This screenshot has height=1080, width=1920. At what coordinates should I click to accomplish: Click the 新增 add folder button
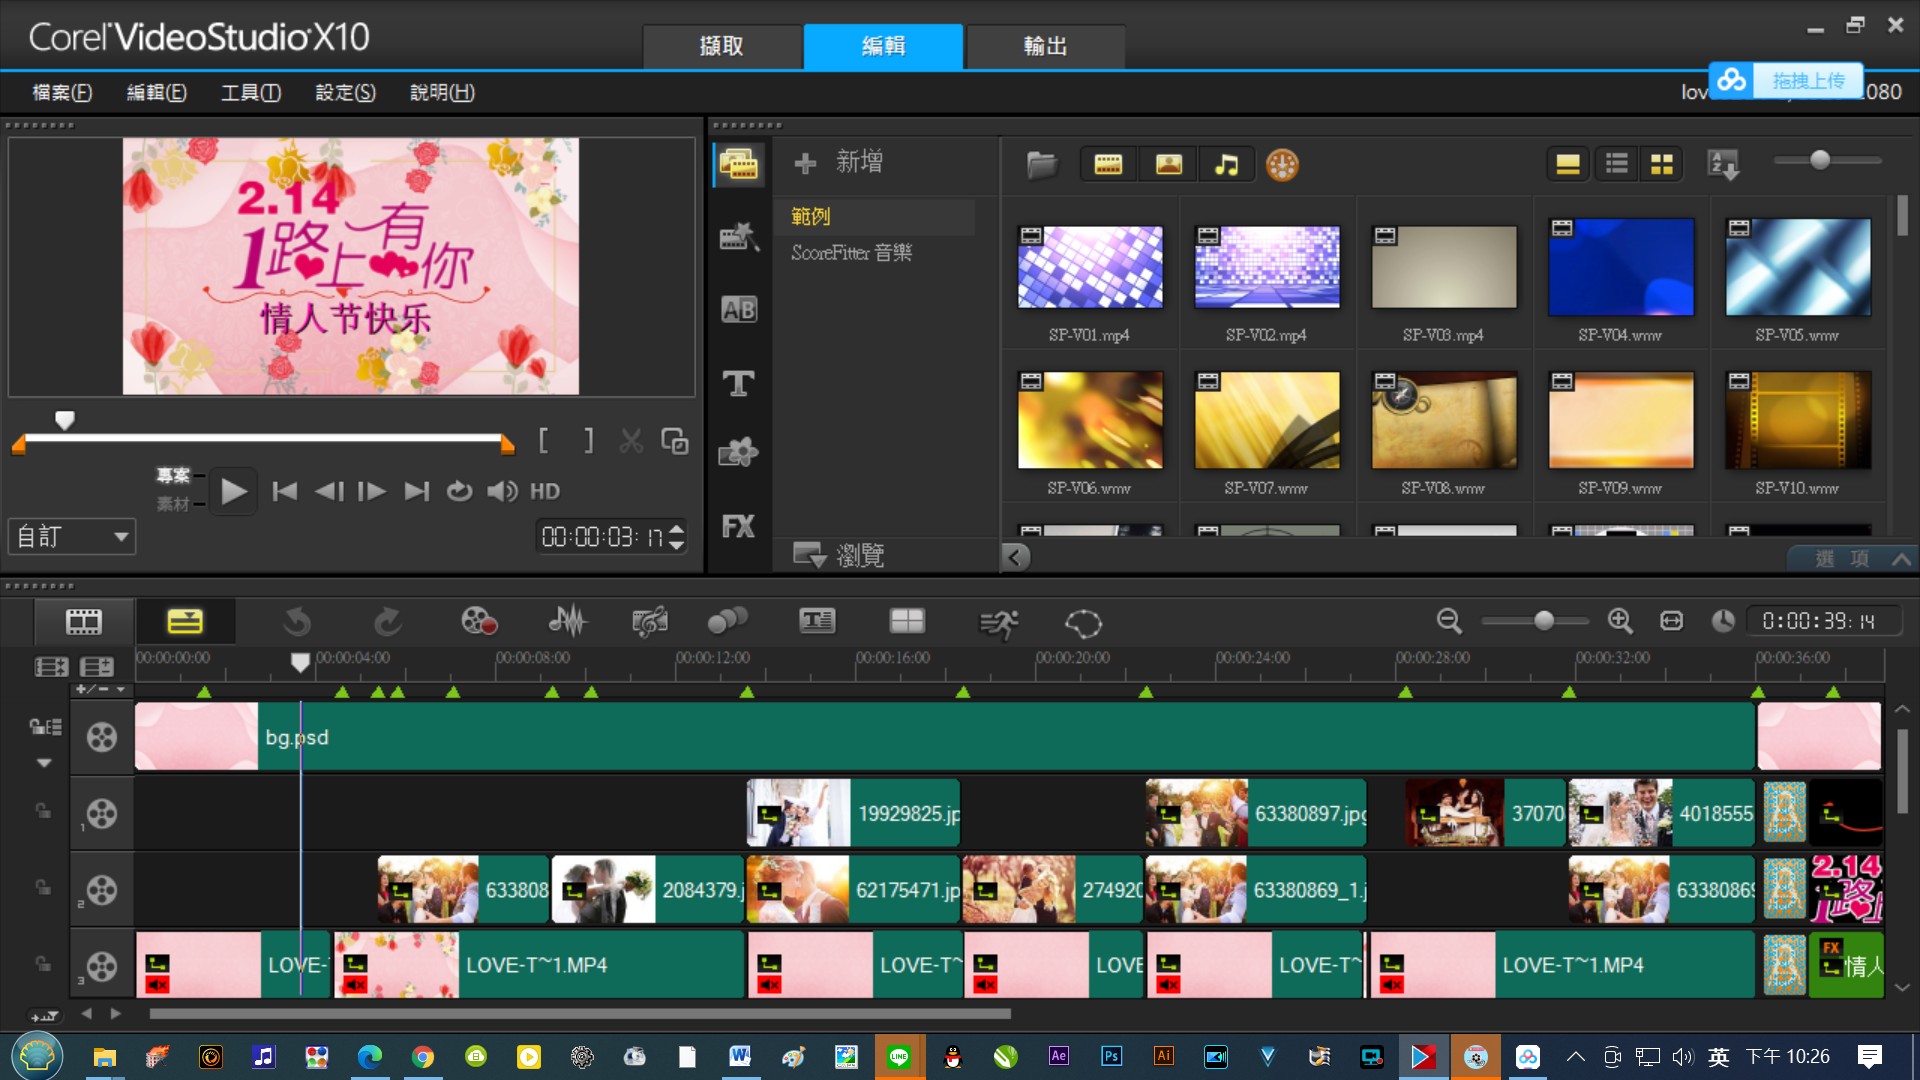point(838,162)
